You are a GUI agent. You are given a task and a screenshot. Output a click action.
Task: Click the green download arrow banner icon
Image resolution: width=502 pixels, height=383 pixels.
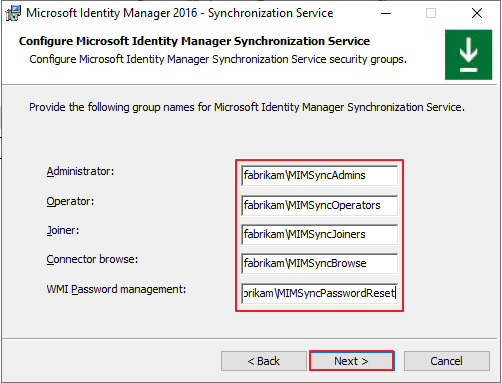pos(468,55)
